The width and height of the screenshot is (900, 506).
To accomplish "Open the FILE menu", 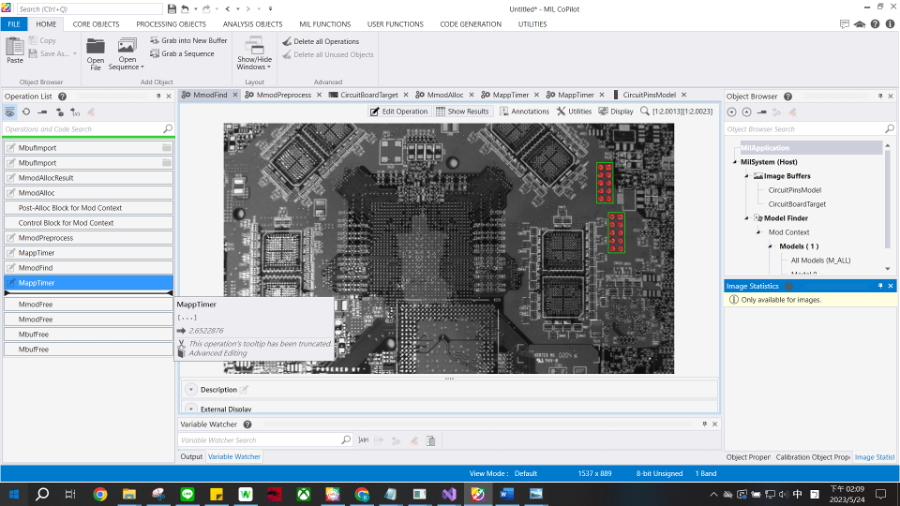I will pyautogui.click(x=14, y=24).
